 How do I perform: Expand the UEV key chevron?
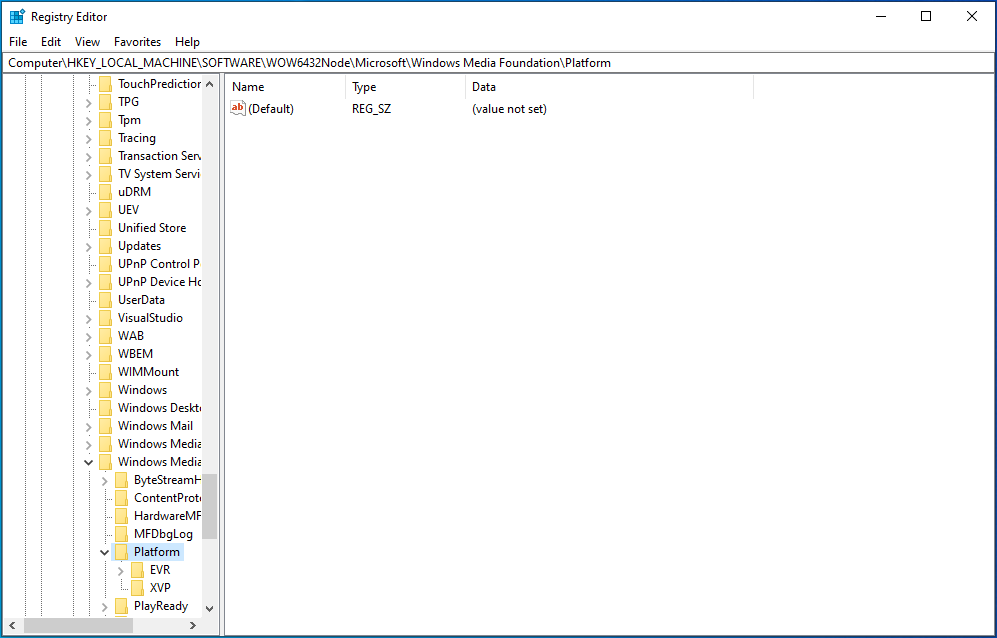[x=89, y=209]
